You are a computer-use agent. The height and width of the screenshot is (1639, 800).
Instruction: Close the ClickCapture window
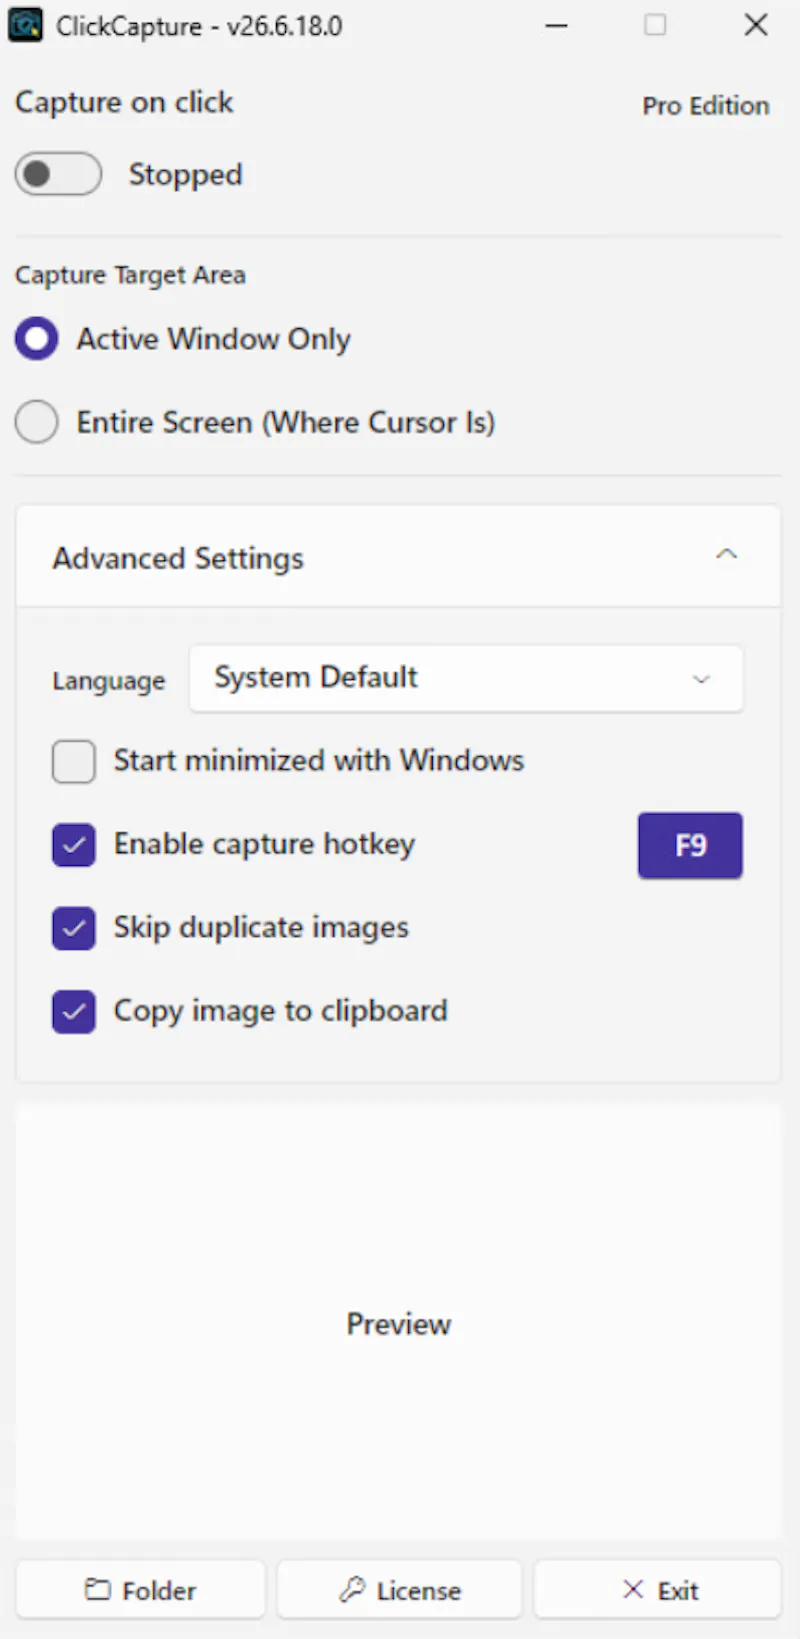tap(756, 25)
